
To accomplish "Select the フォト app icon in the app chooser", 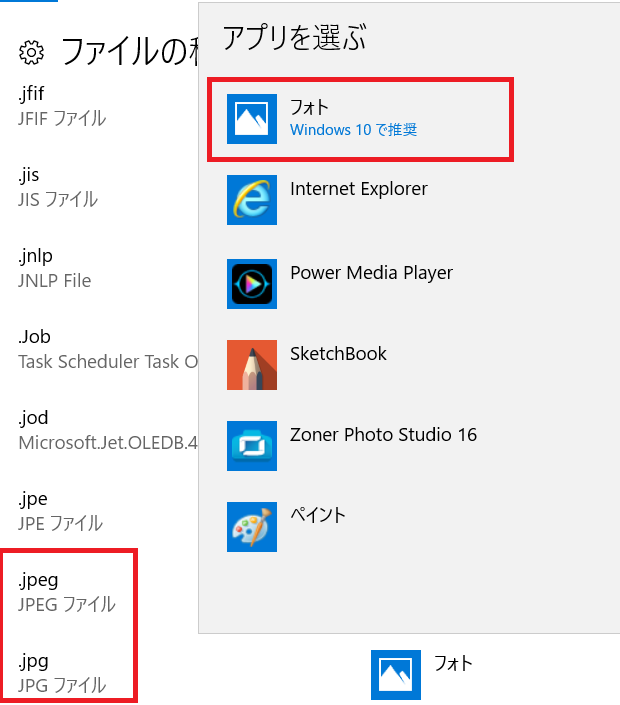I will click(x=252, y=119).
